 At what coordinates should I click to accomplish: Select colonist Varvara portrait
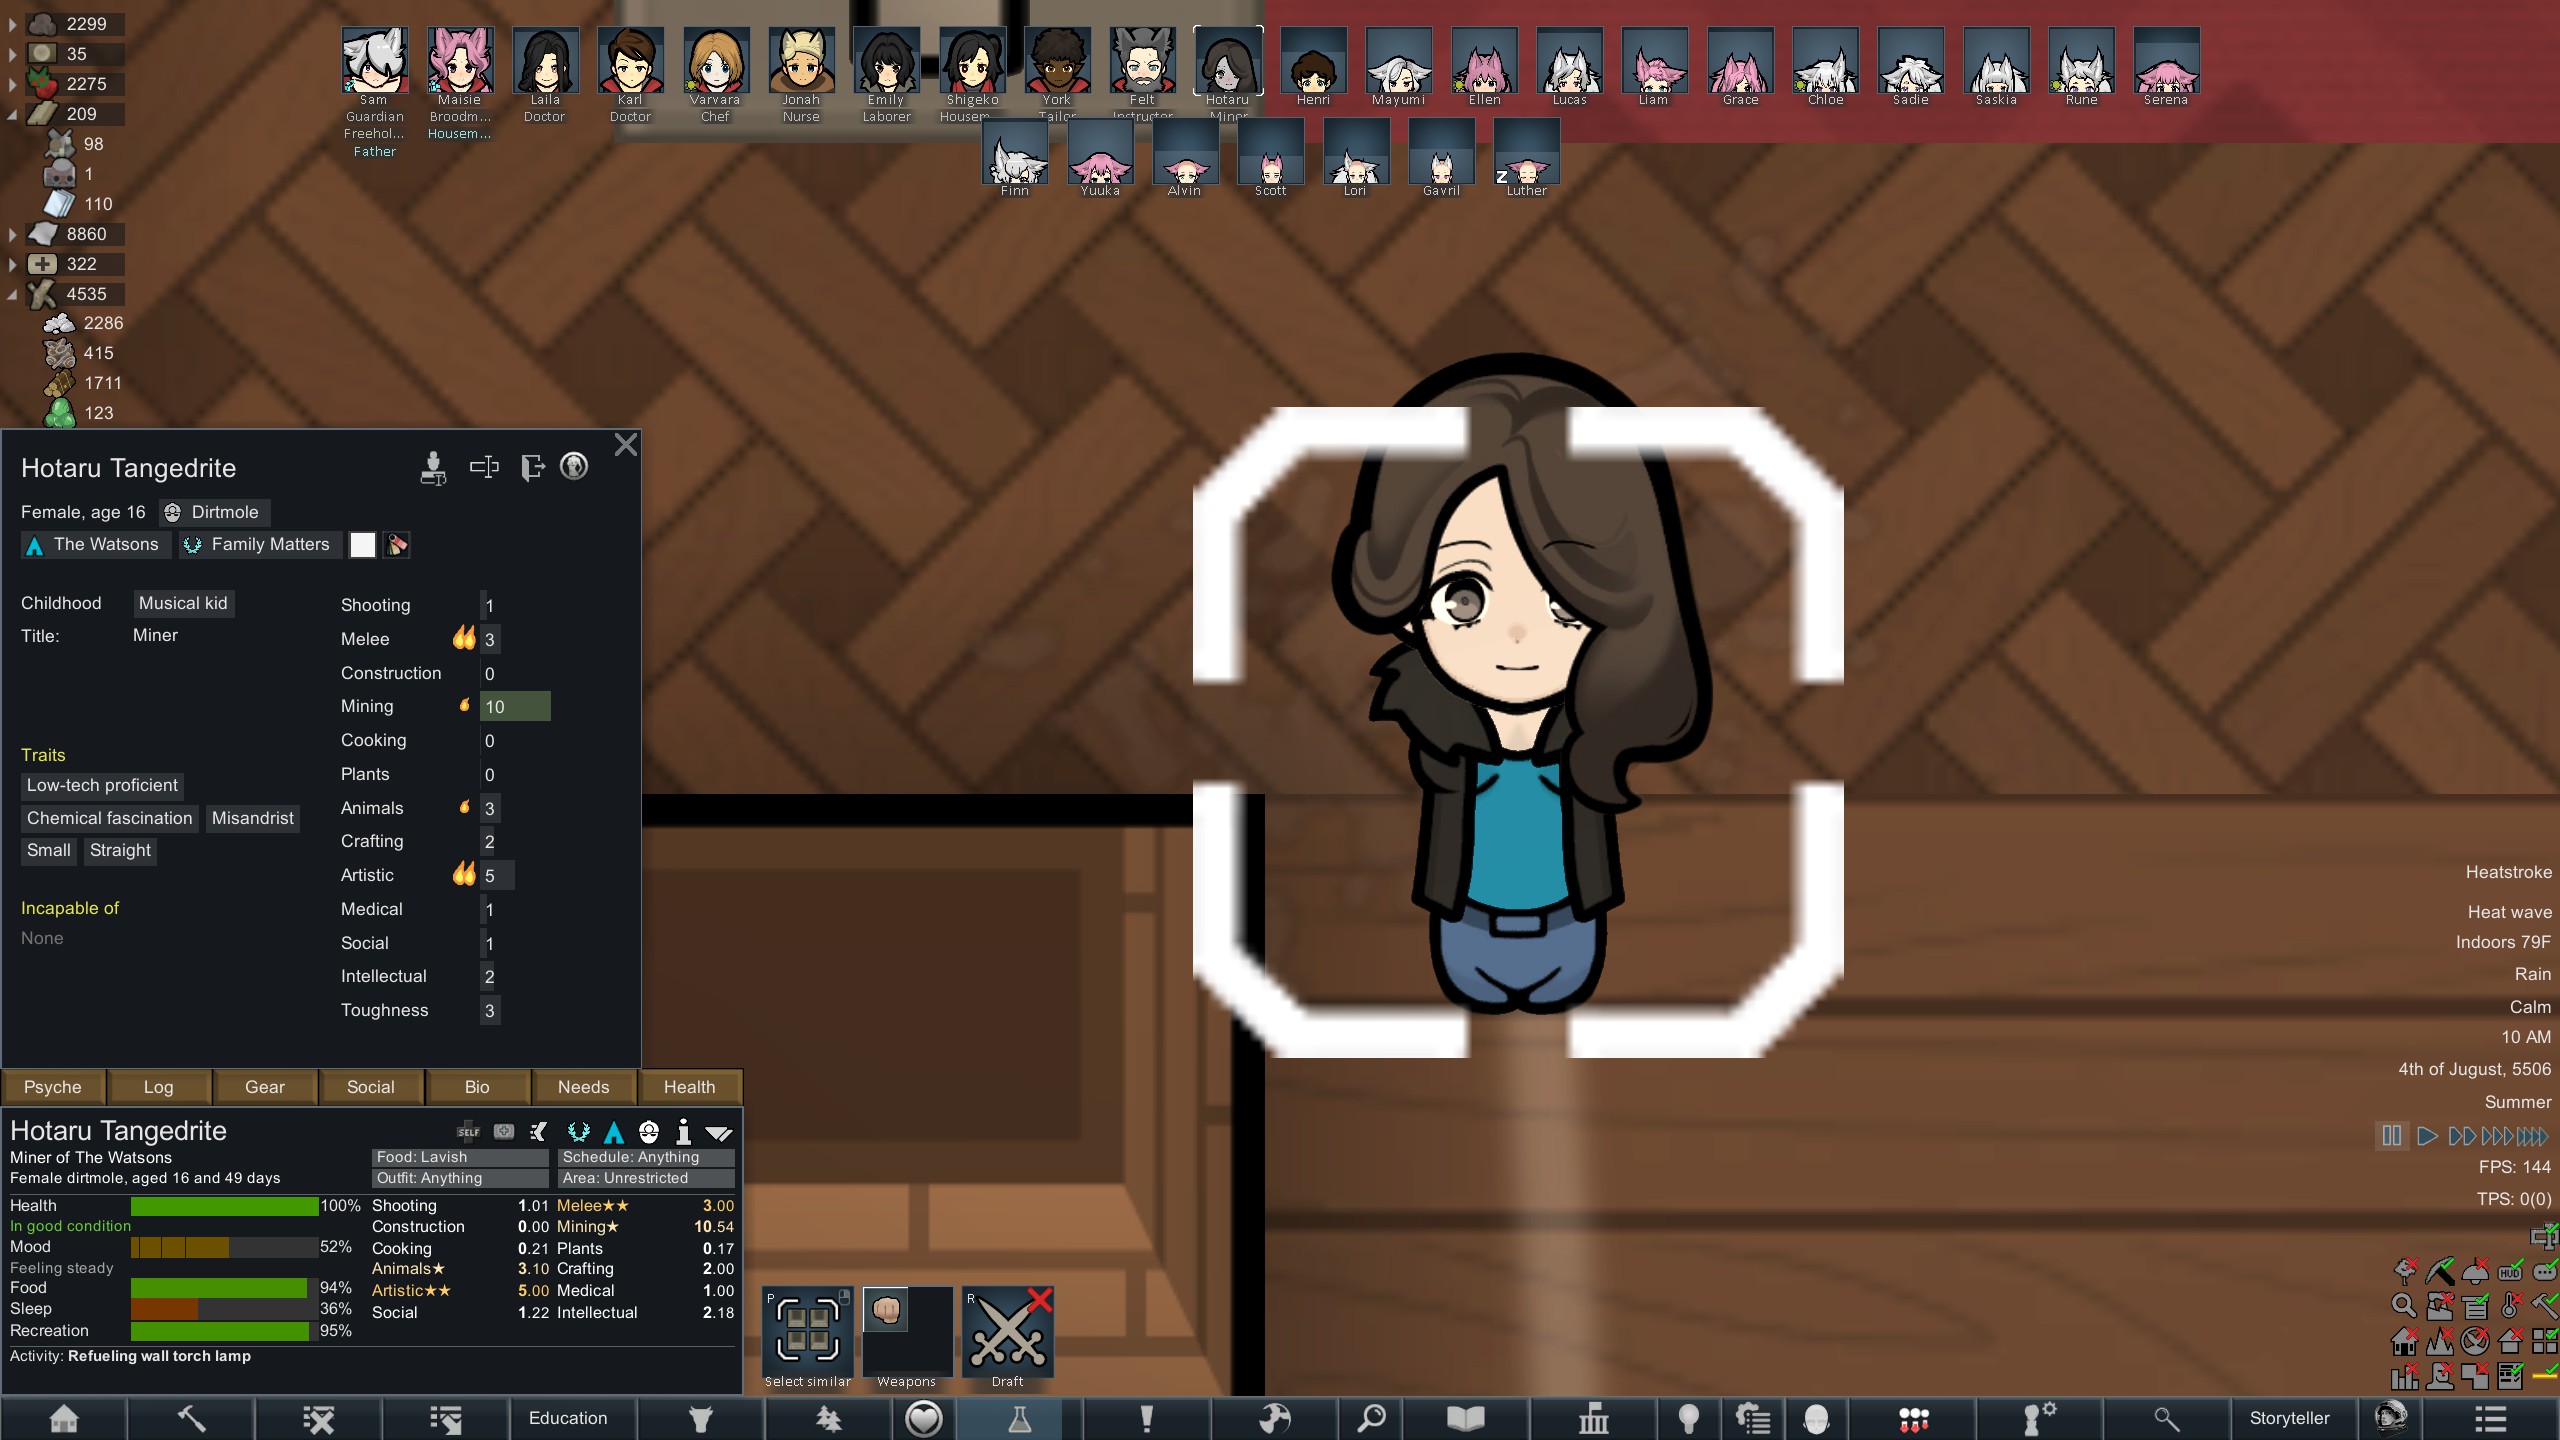tap(715, 62)
